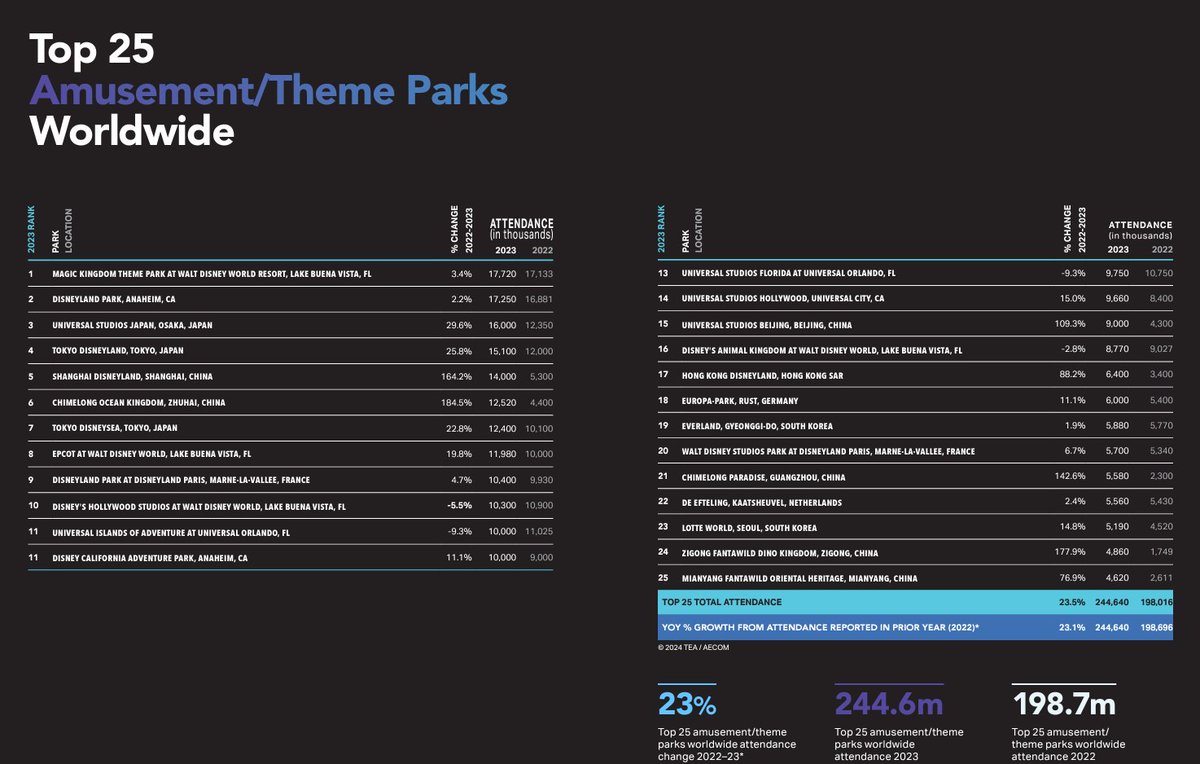Screen dimensions: 1200x764
Task: Click the large '198.7m' statistic
Action: 1064,704
